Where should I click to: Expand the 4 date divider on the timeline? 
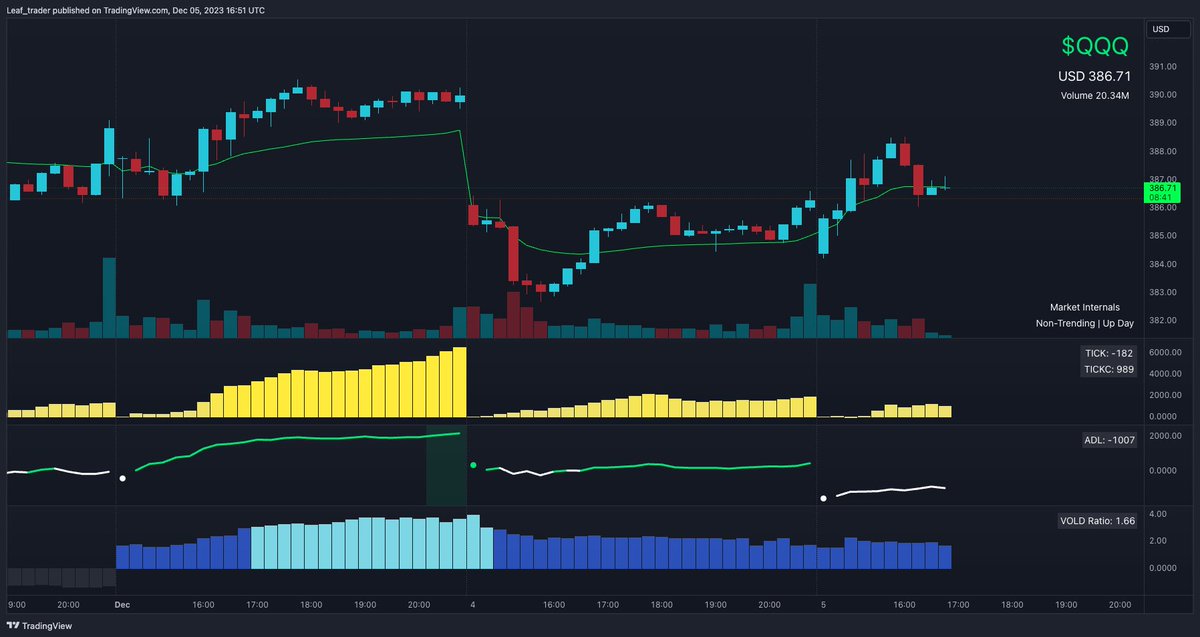click(471, 605)
